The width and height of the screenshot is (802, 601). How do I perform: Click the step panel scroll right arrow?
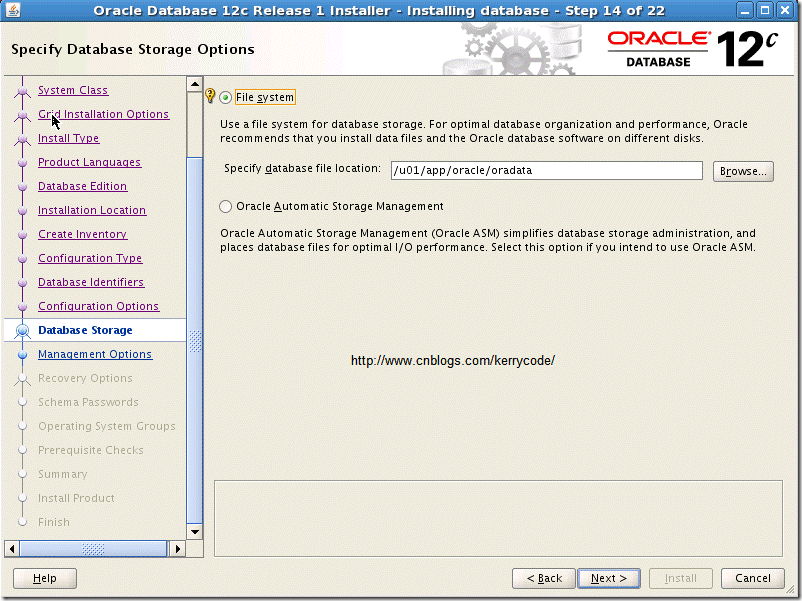click(x=177, y=549)
